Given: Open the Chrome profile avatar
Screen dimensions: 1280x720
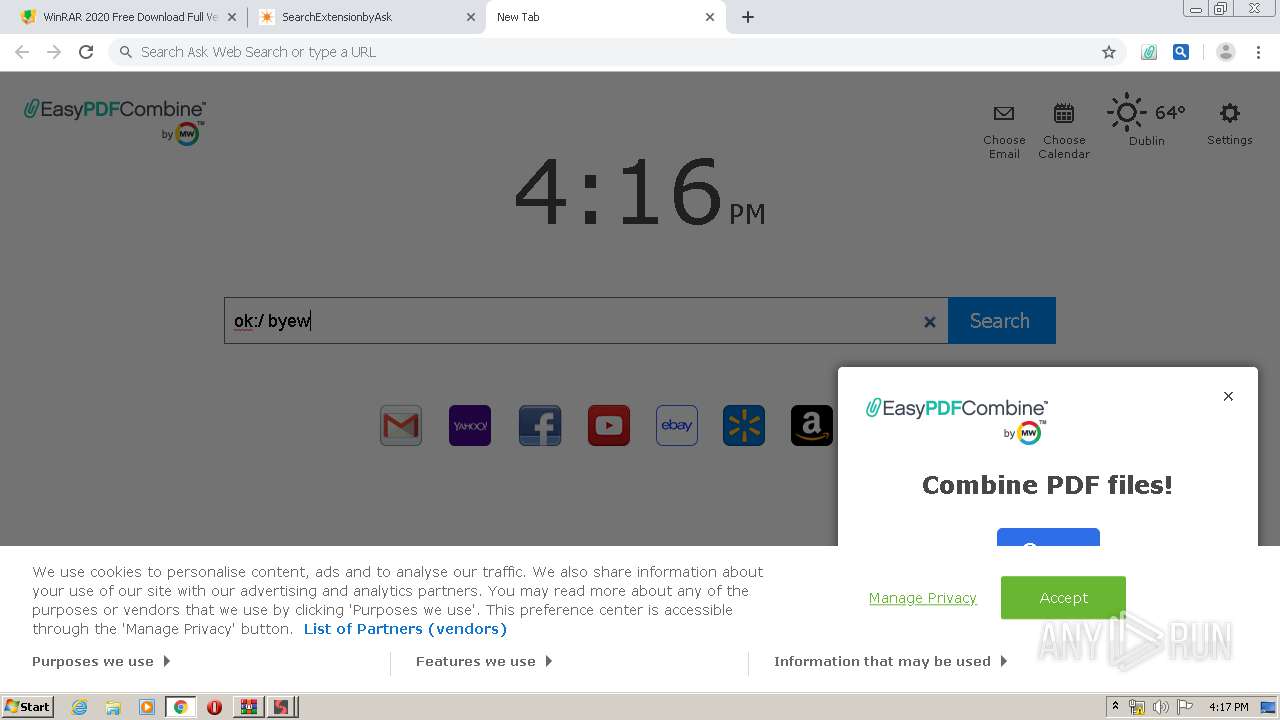Looking at the screenshot, I should (1226, 52).
